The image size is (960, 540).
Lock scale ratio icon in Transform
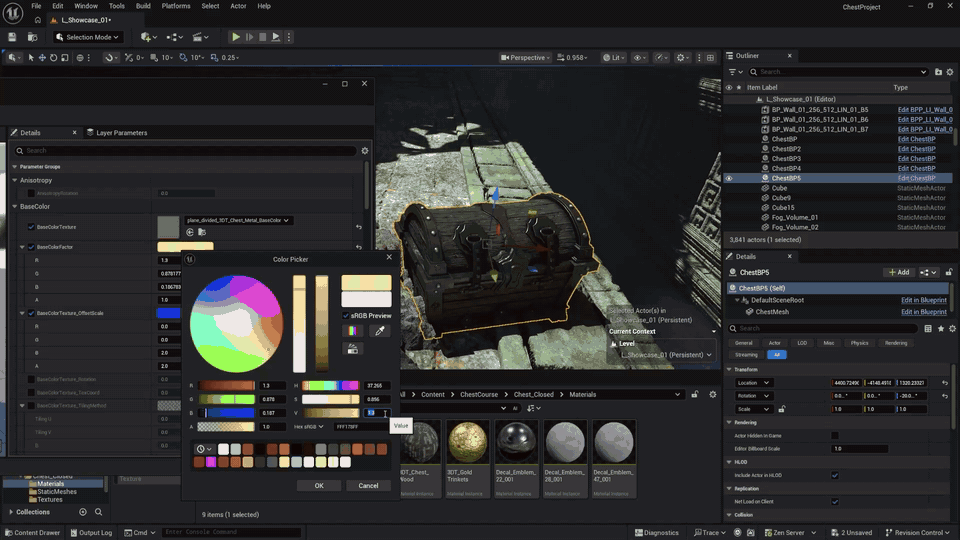pyautogui.click(x=782, y=409)
